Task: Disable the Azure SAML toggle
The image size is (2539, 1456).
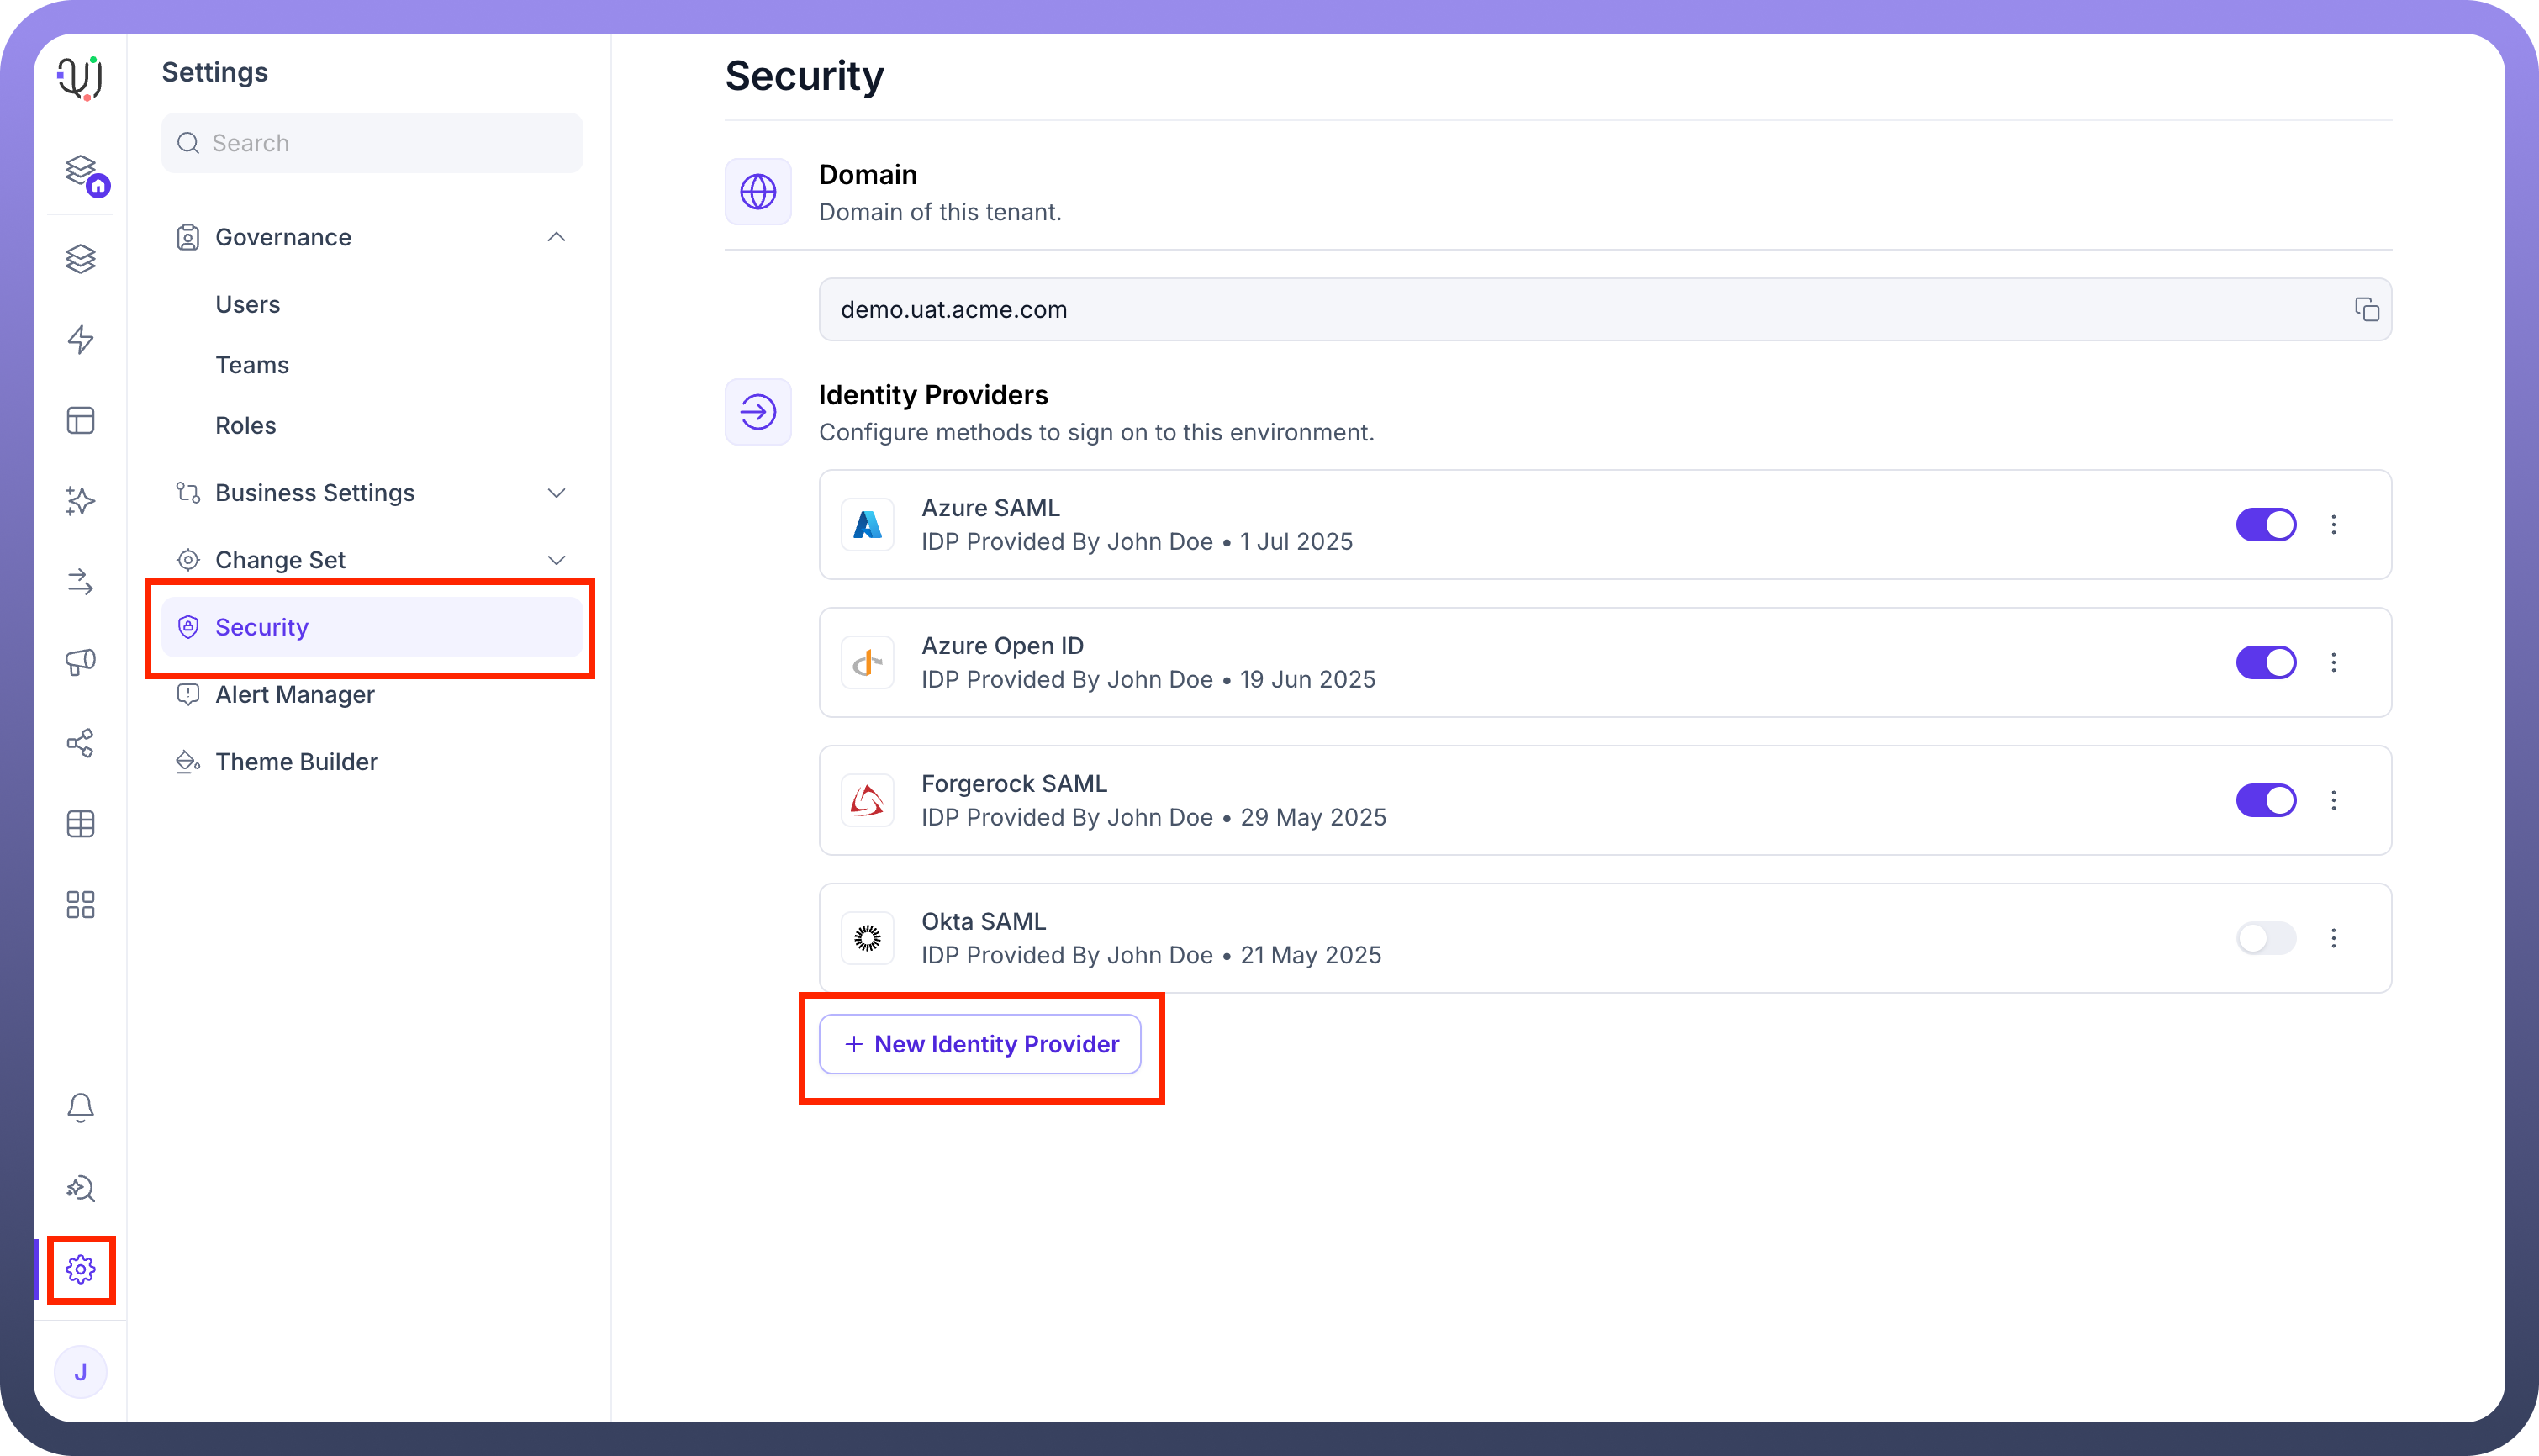Action: pos(2265,525)
